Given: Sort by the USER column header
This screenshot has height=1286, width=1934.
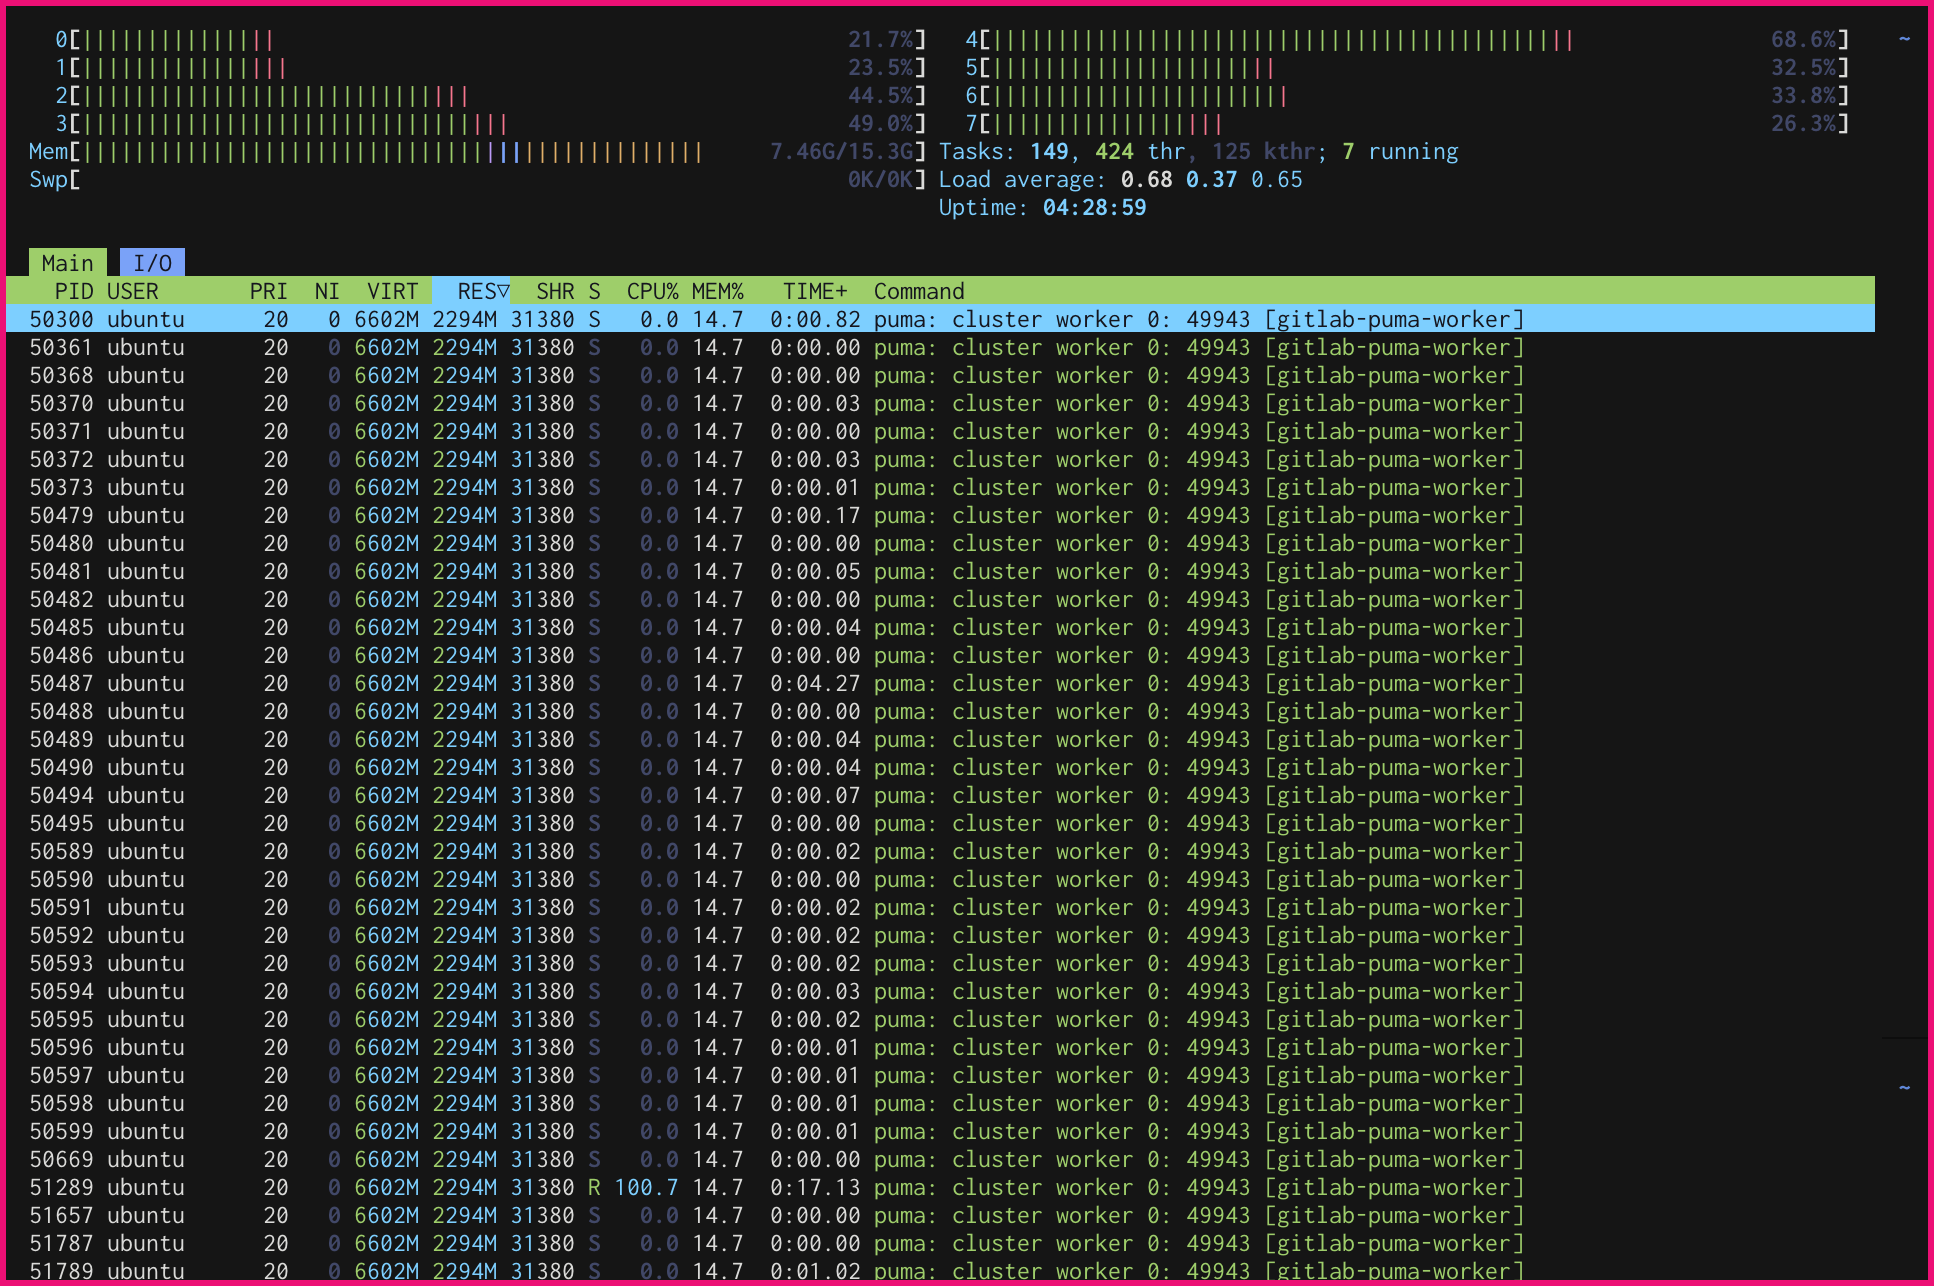Looking at the screenshot, I should coord(133,291).
